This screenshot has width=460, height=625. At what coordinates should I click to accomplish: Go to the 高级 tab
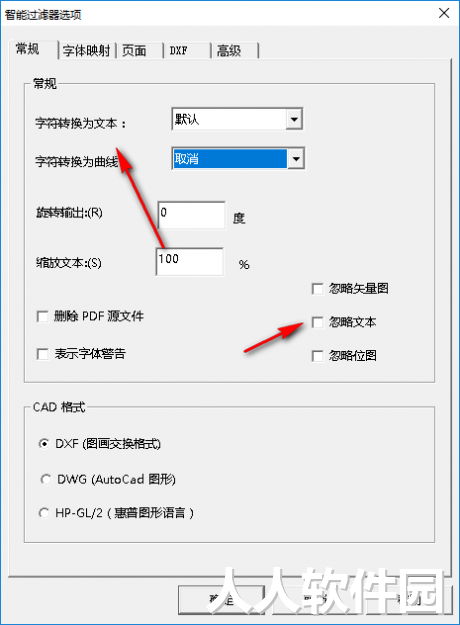coord(234,50)
